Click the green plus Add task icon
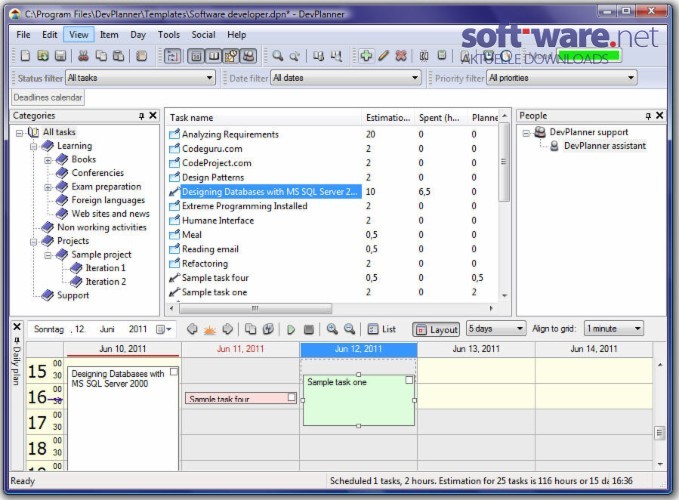This screenshot has width=679, height=500. coord(366,56)
